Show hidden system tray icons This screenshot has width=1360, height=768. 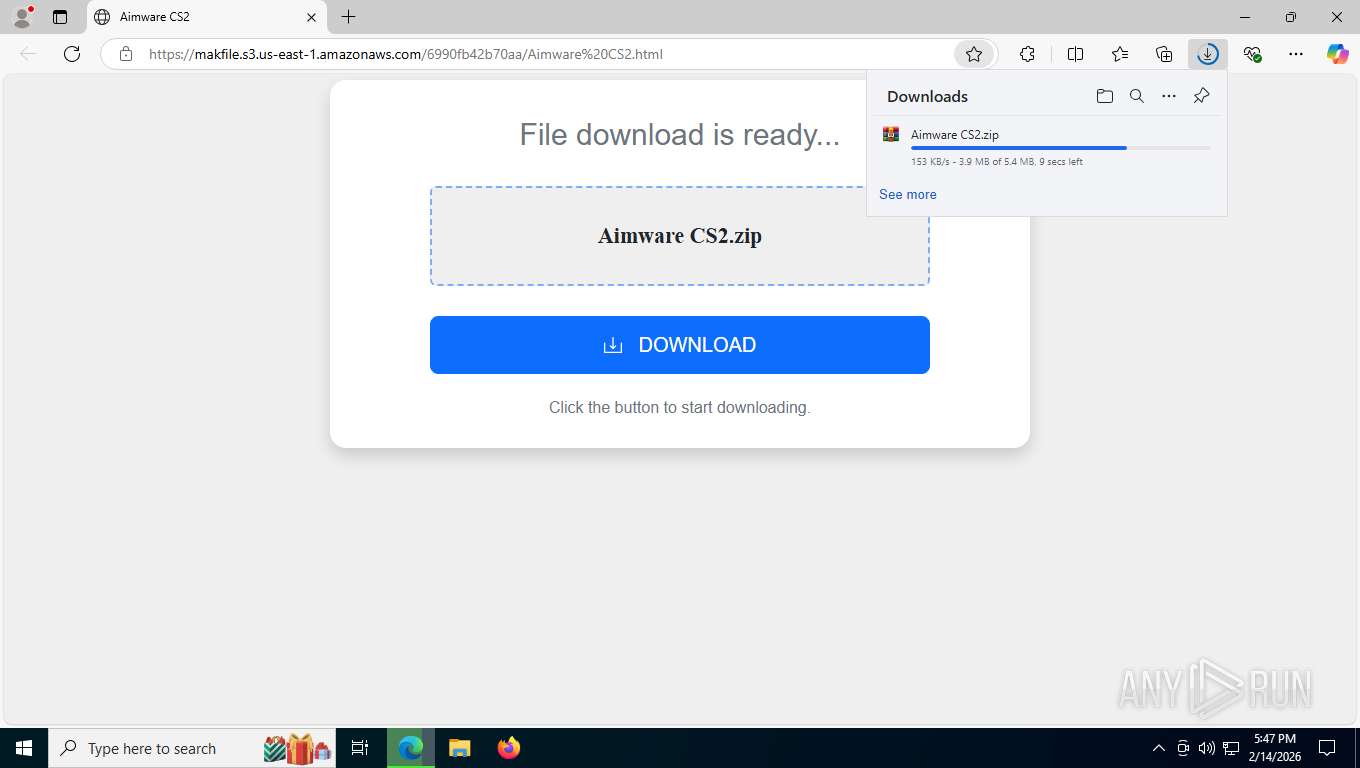1159,748
